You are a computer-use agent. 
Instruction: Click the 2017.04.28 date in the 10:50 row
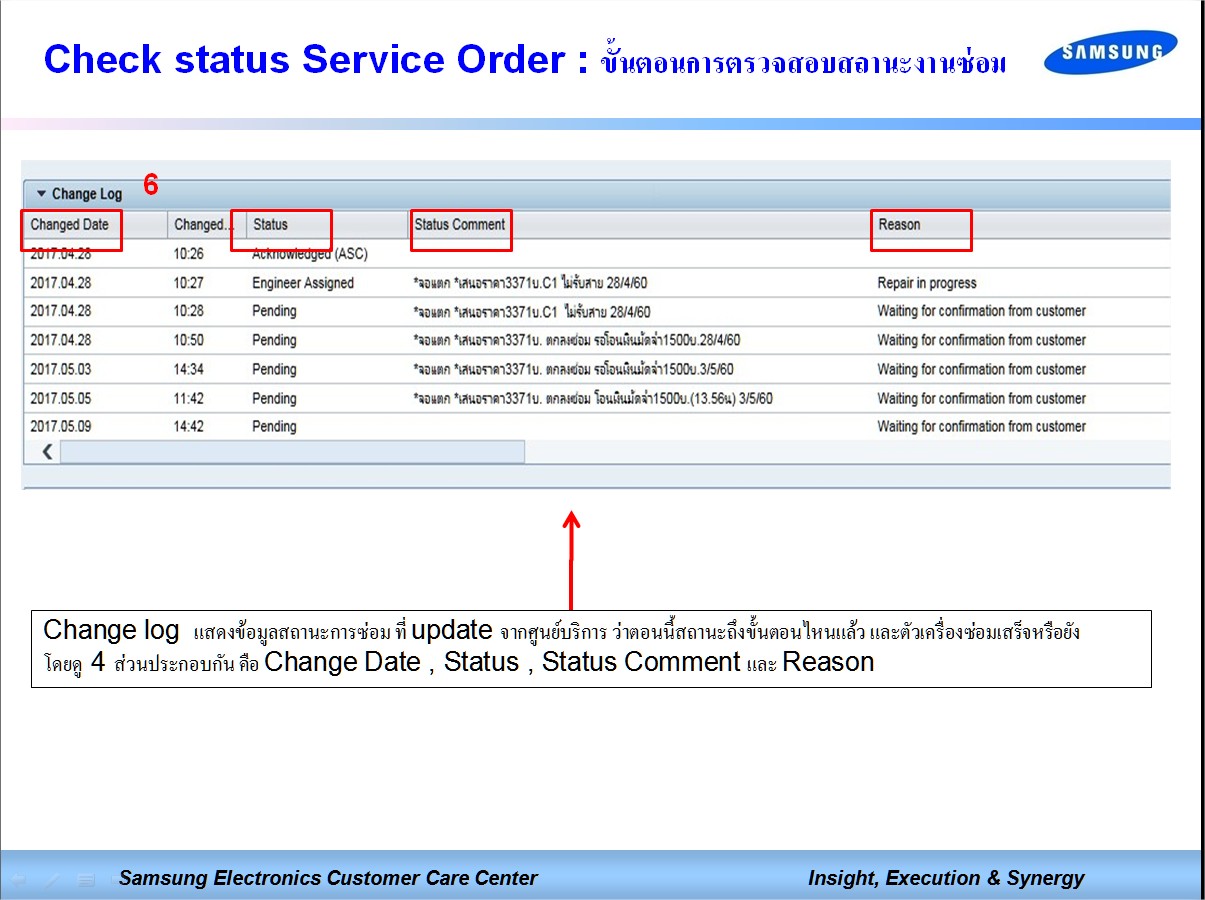pos(60,340)
